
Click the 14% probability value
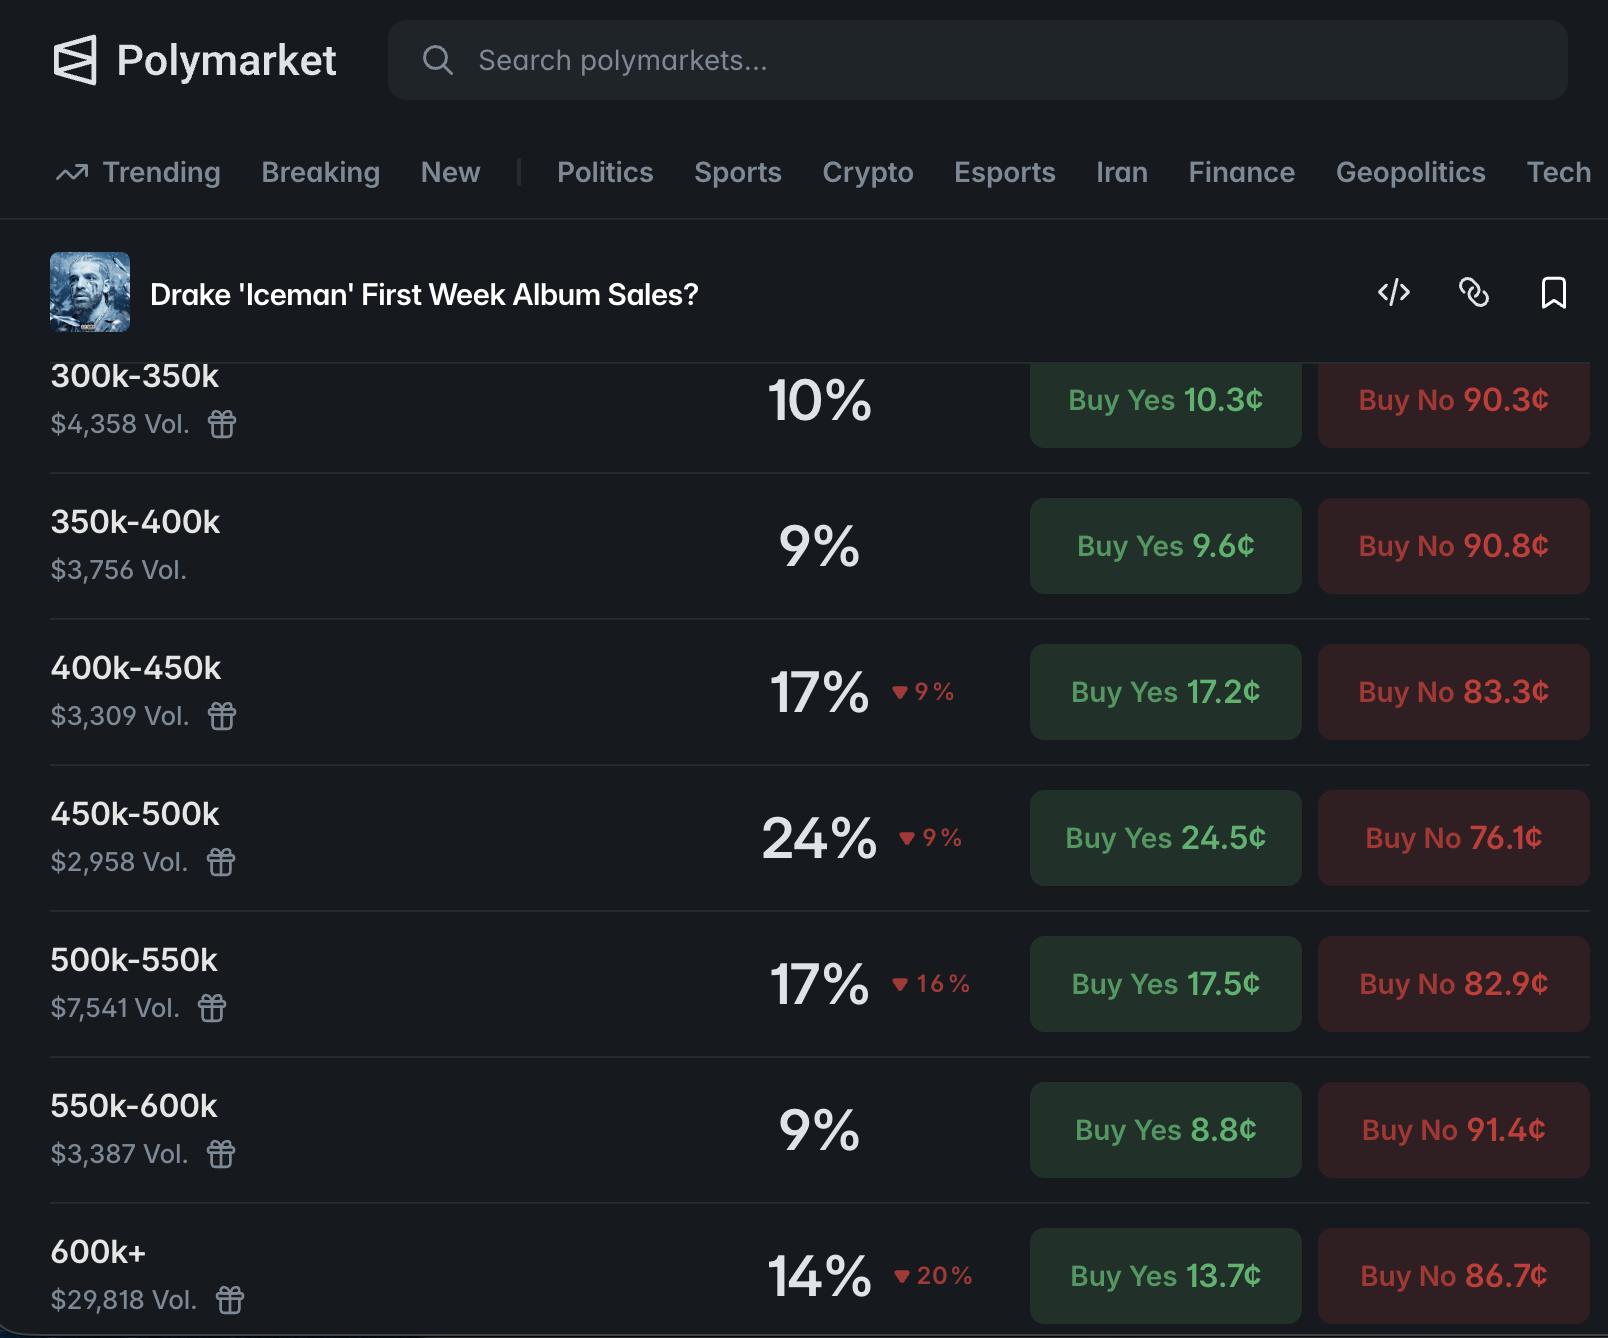pyautogui.click(x=819, y=1276)
